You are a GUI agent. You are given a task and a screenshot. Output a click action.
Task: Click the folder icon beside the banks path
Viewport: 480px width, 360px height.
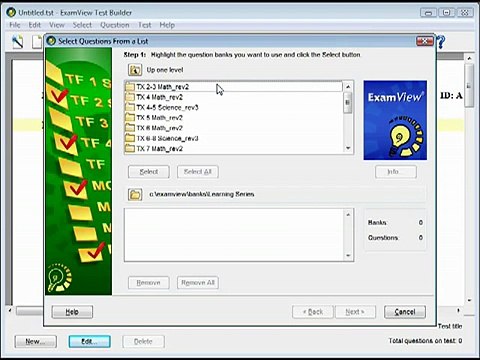pos(135,194)
